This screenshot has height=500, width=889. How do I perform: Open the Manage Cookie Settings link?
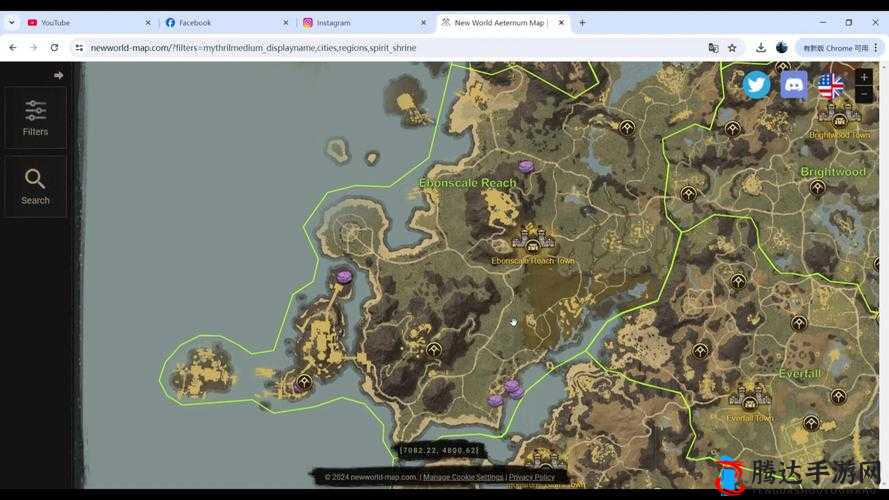tap(463, 477)
